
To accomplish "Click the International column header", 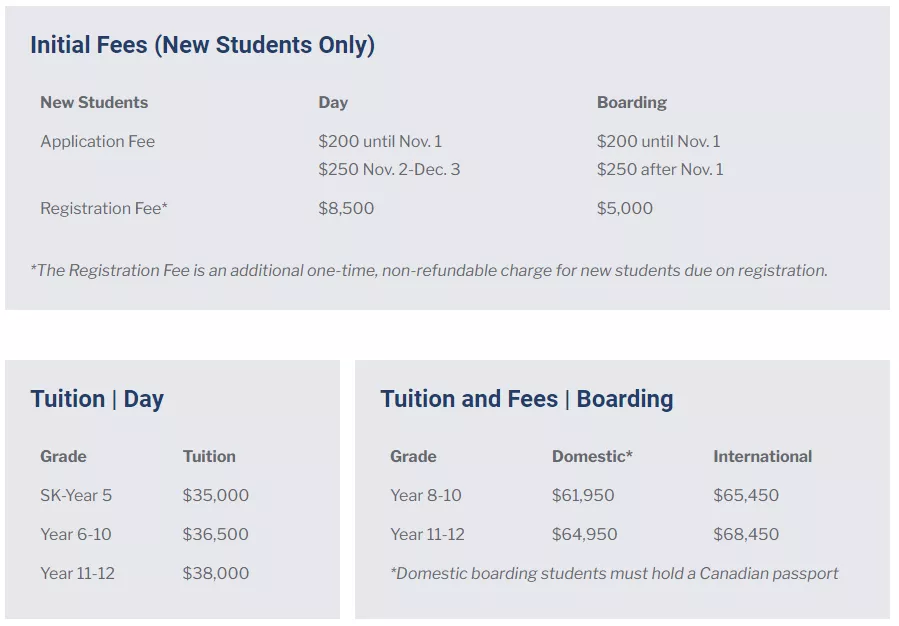I will click(x=763, y=457).
